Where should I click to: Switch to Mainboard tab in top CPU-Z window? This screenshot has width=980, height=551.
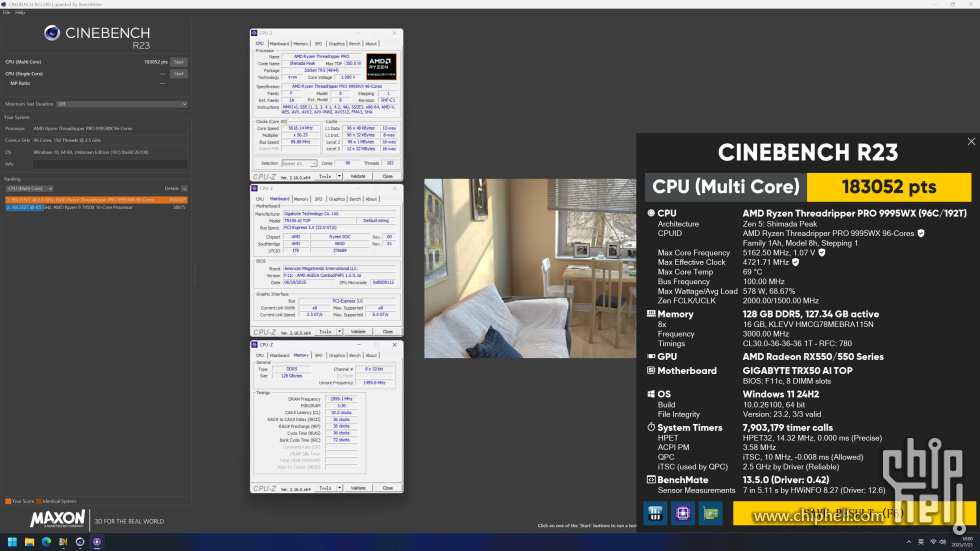coord(279,44)
